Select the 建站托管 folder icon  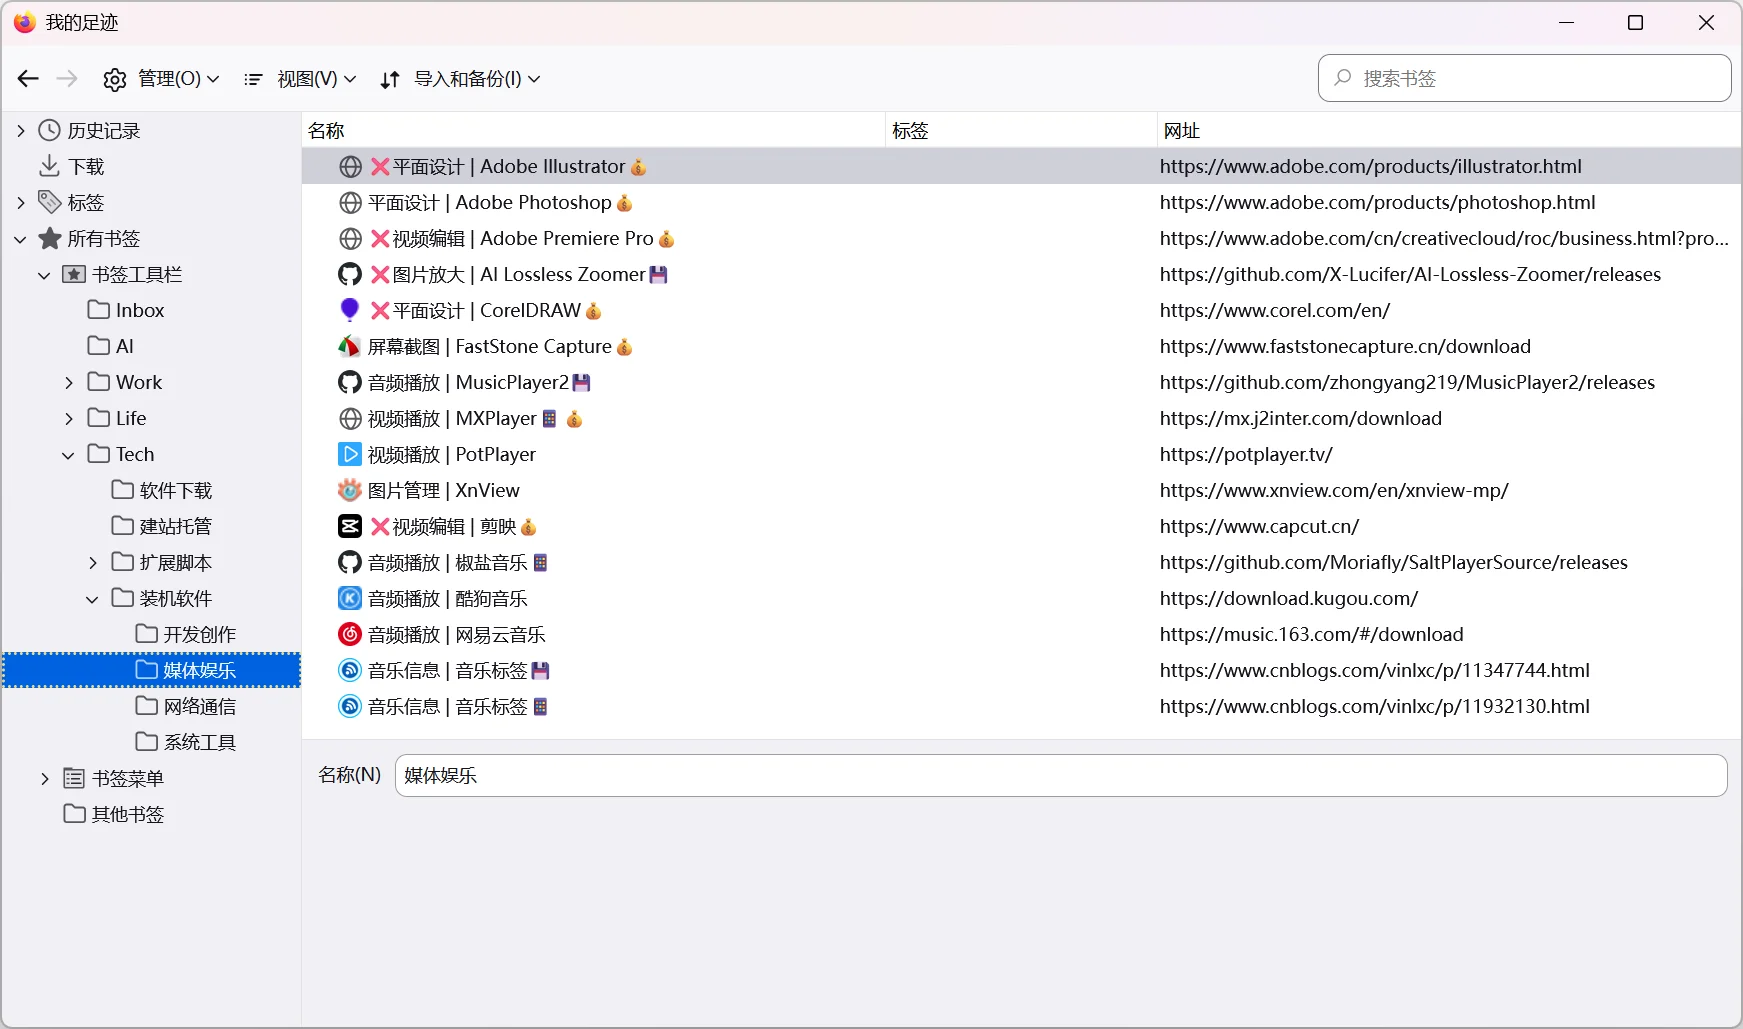pos(123,526)
